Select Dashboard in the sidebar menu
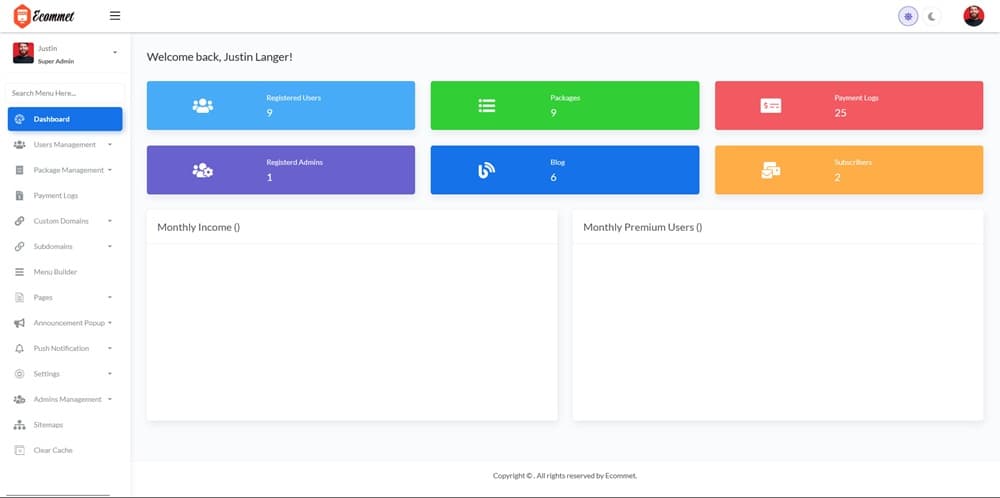 point(65,119)
